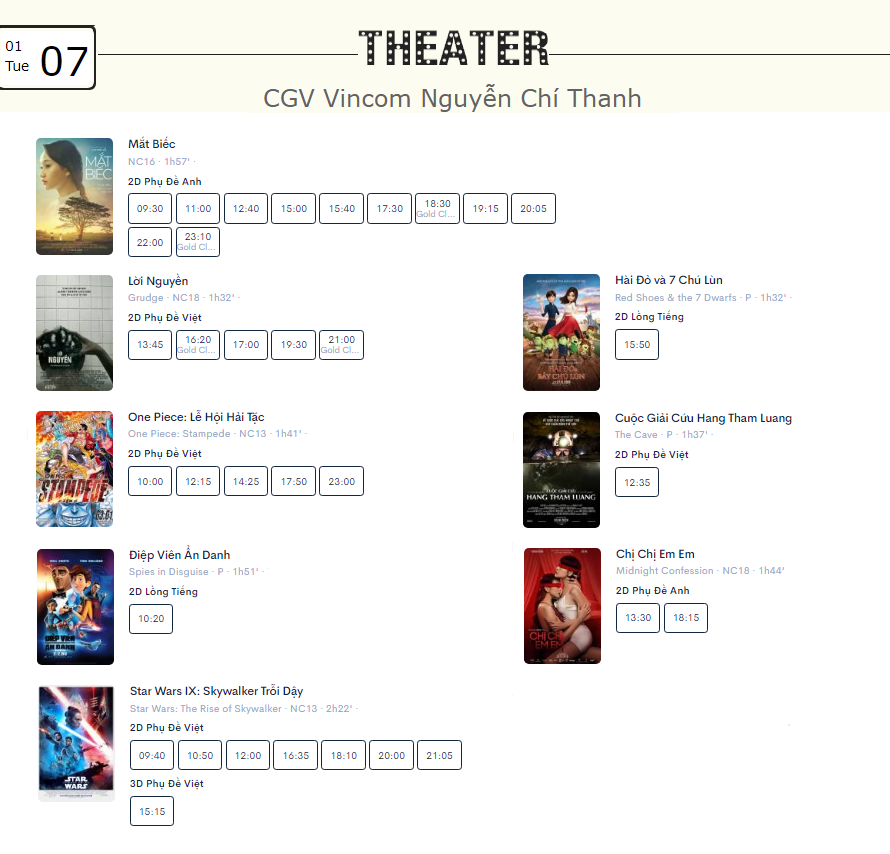890x854 pixels.
Task: Choose the 18:15 Chị Chị Em Em showtime
Action: tap(686, 617)
